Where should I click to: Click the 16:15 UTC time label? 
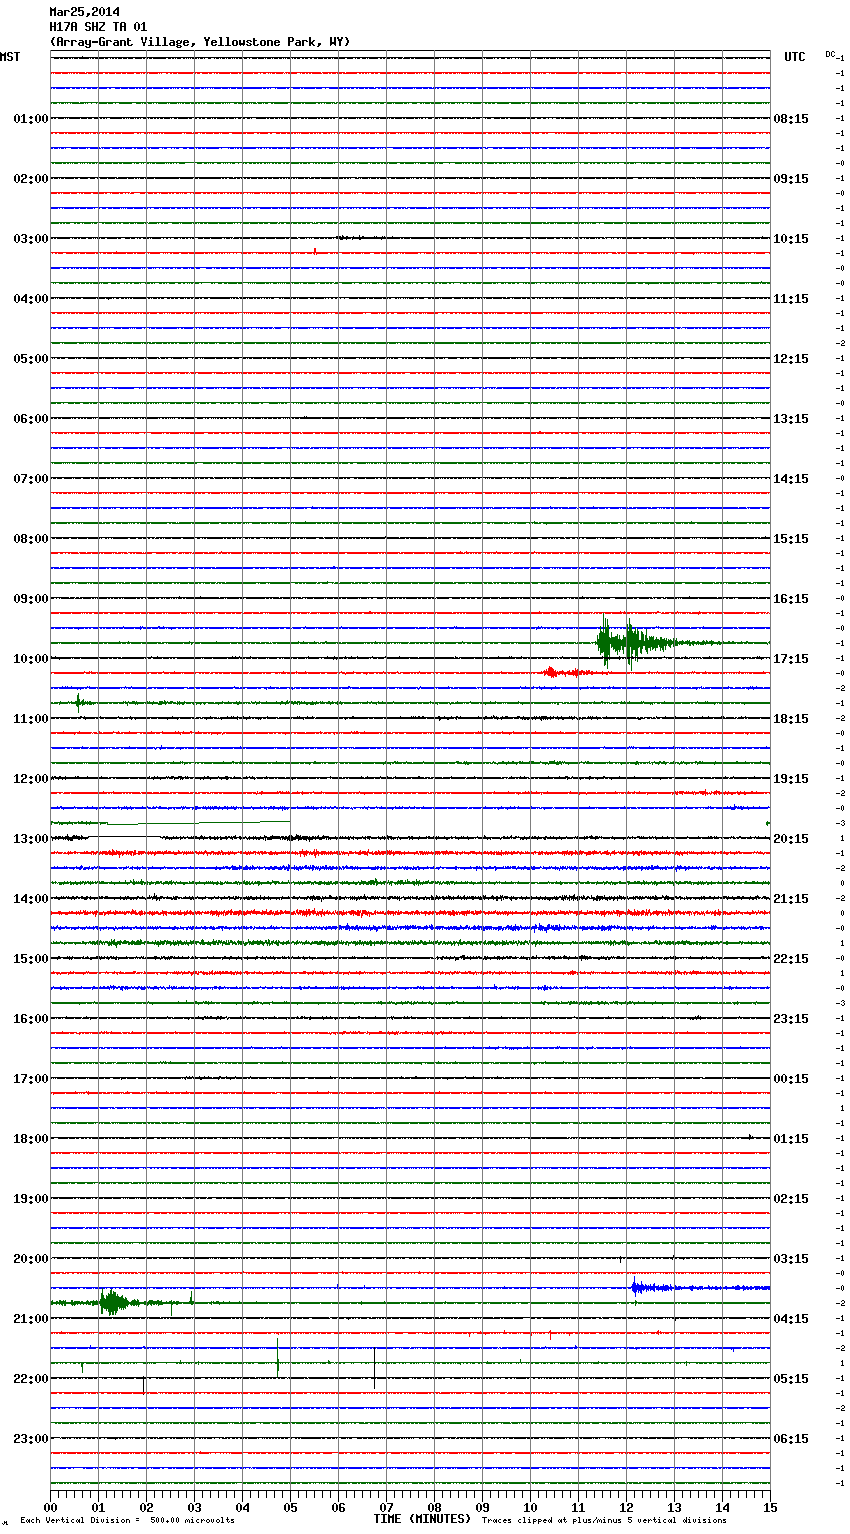click(791, 599)
